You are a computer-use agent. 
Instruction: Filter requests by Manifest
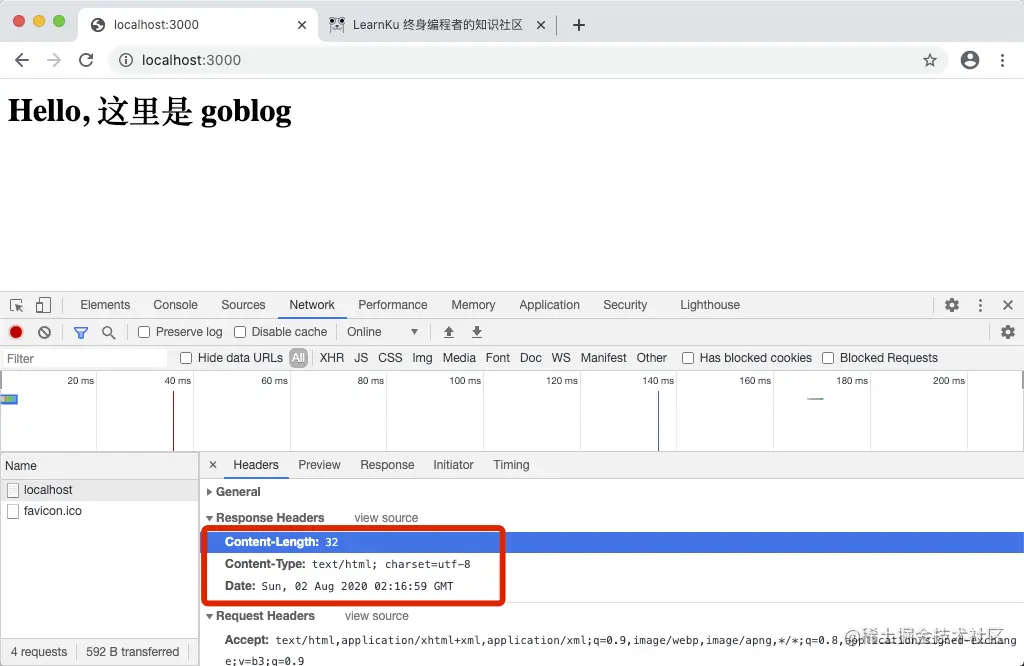603,358
